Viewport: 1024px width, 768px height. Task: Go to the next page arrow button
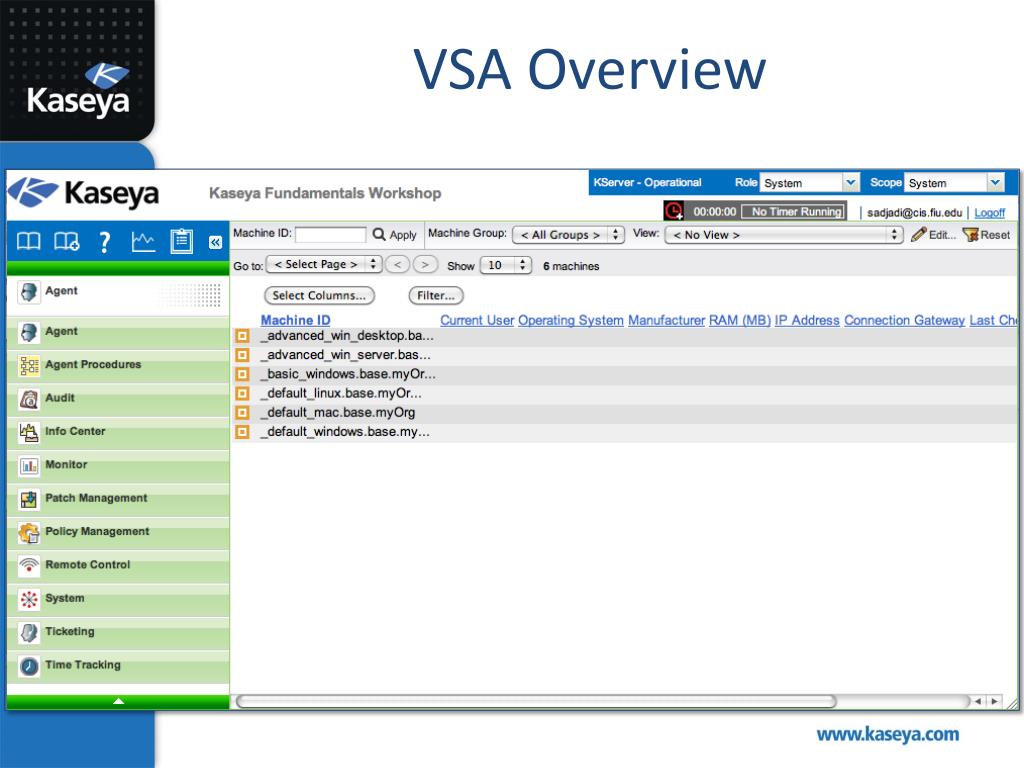pos(425,264)
